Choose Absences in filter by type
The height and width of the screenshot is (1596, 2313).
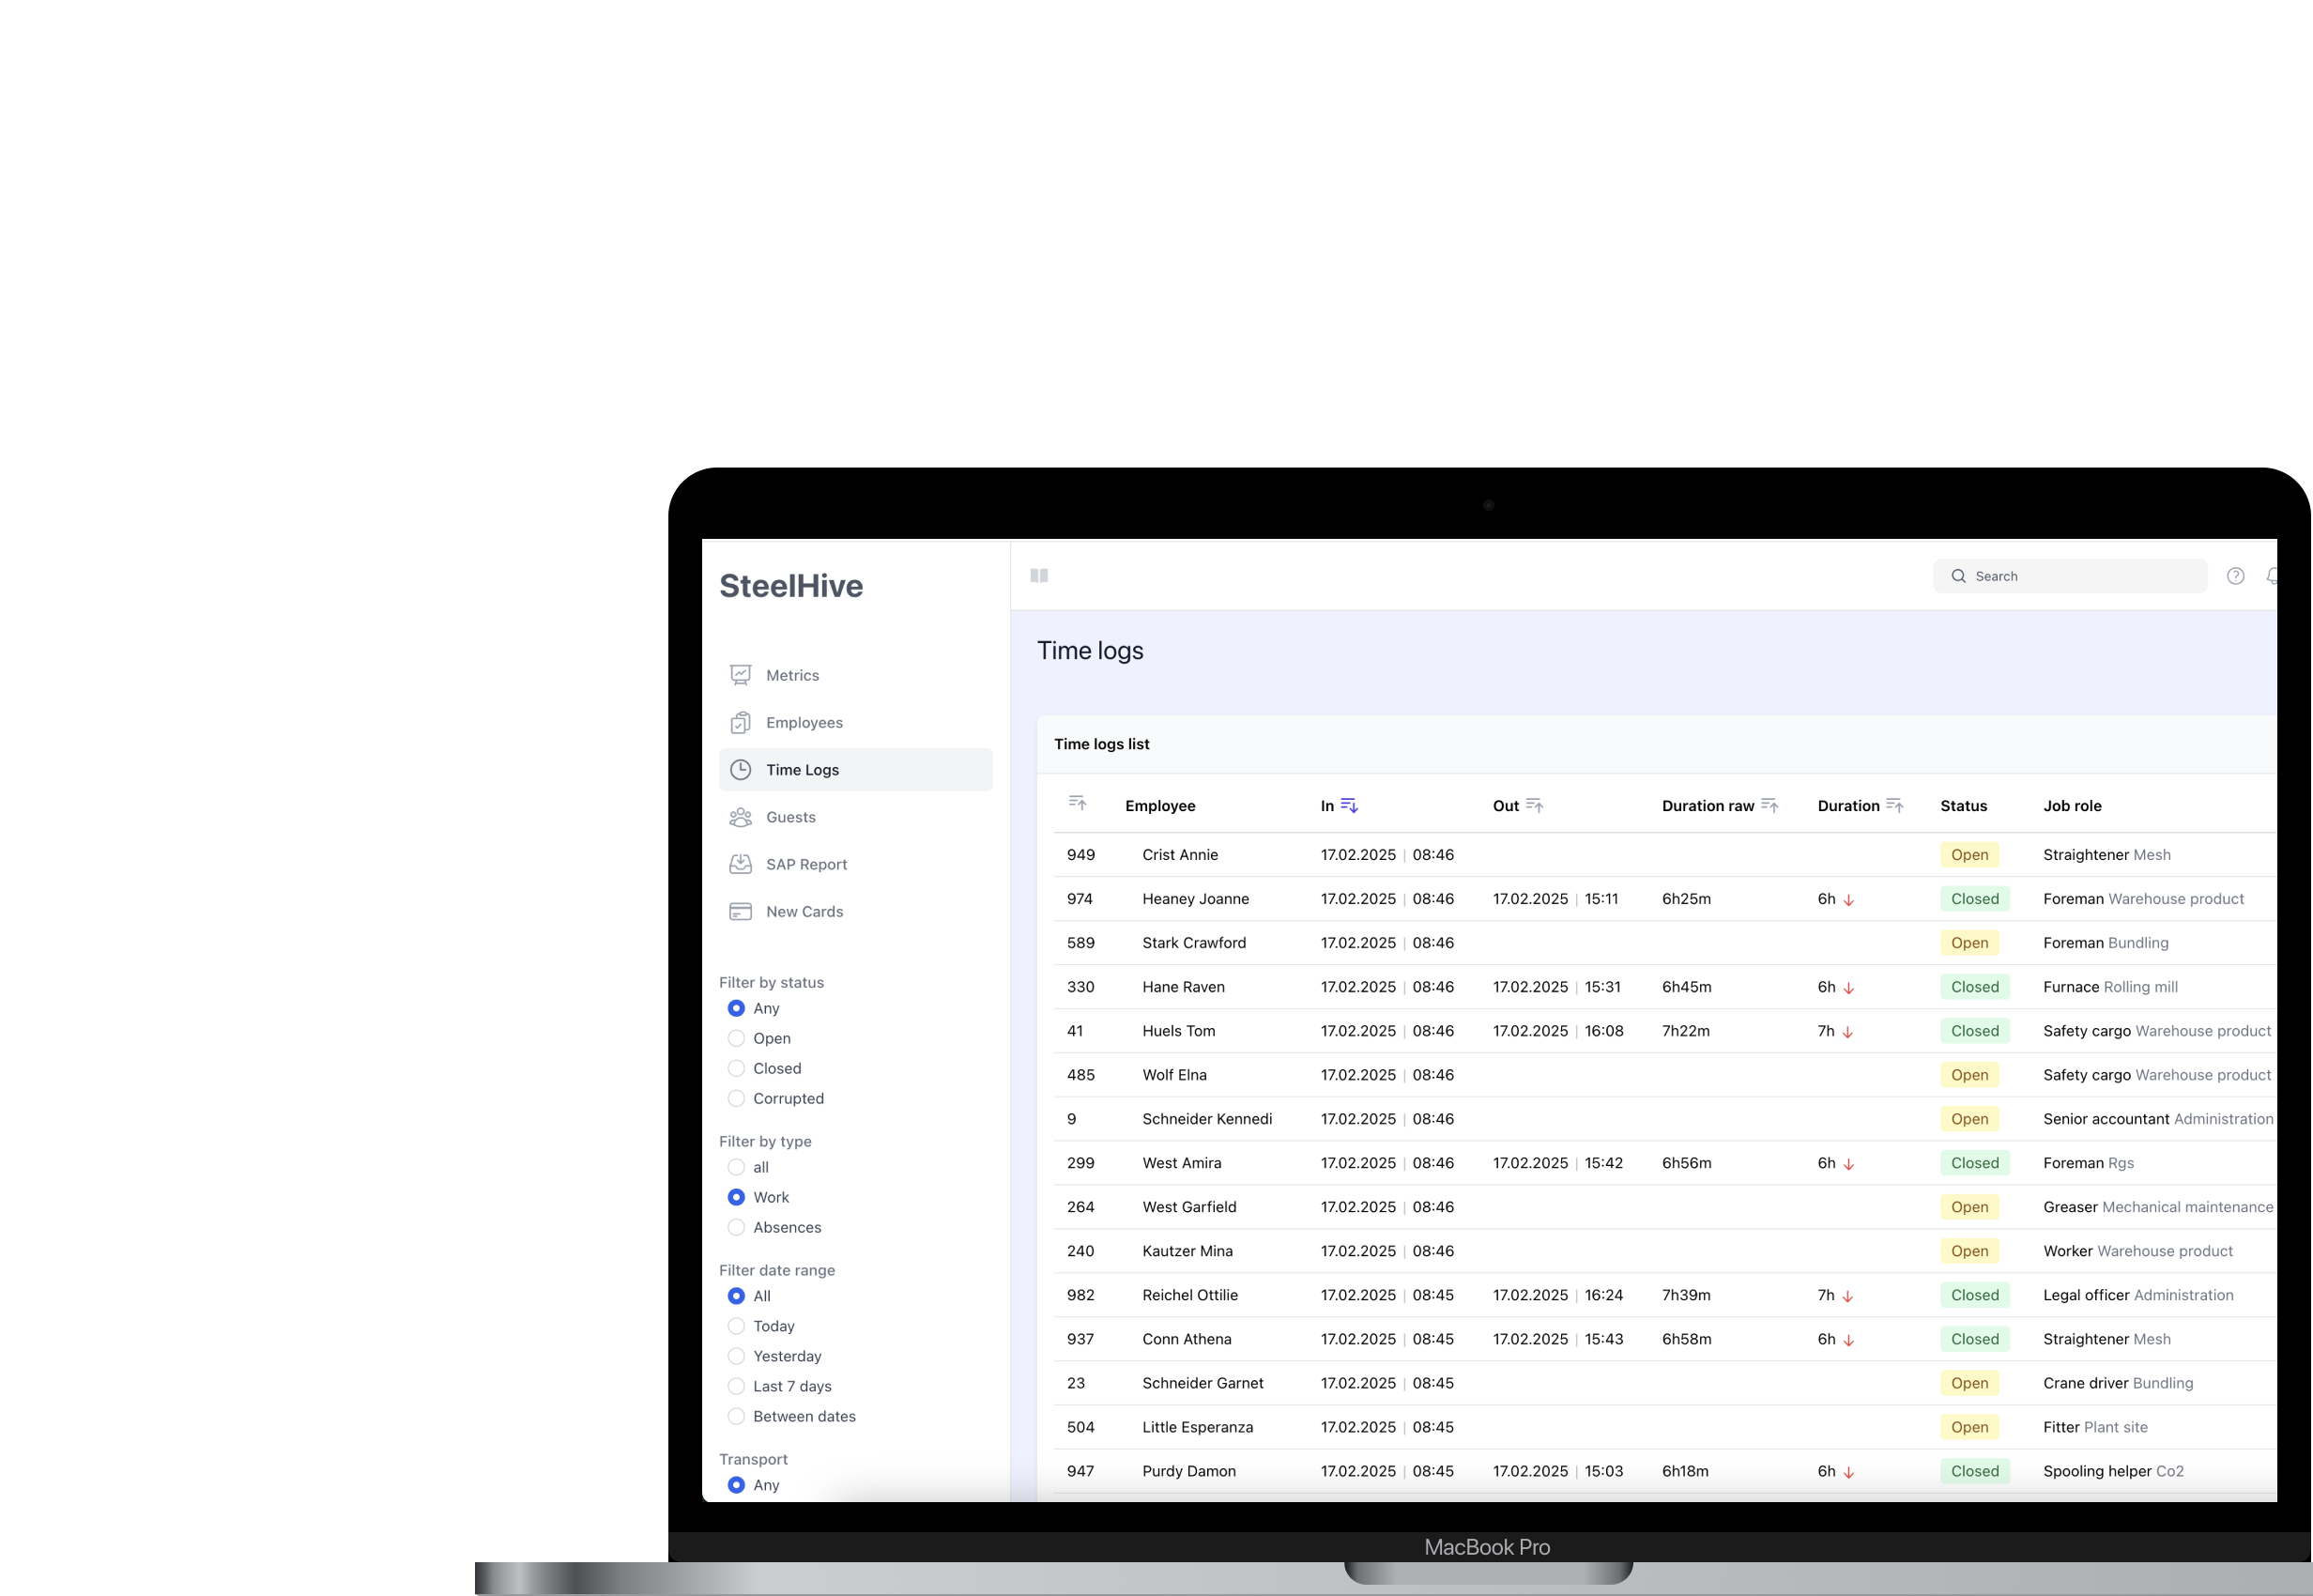point(736,1227)
